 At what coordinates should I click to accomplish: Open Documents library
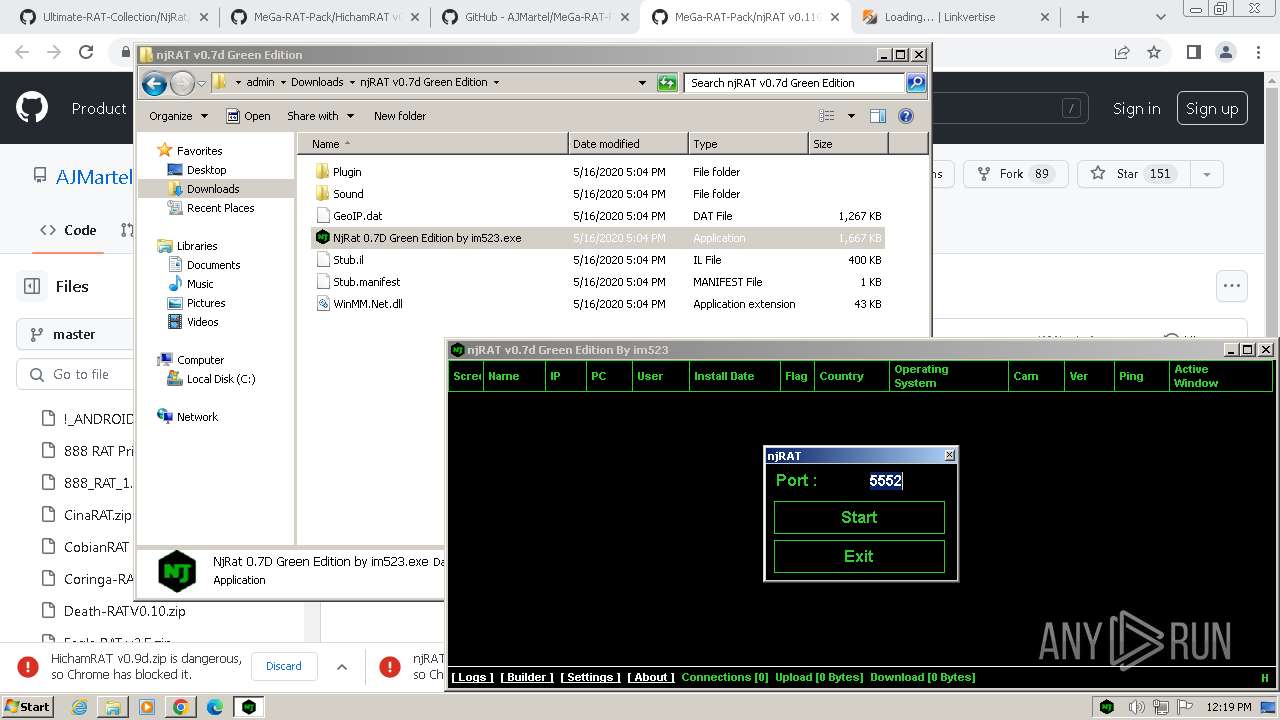click(213, 265)
